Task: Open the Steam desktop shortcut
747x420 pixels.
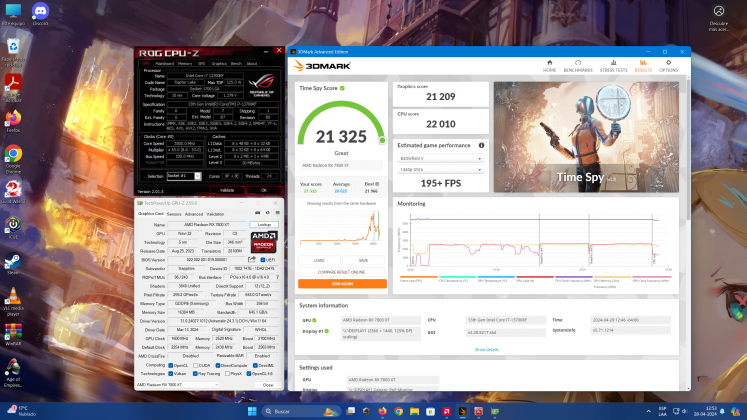Action: [x=13, y=264]
